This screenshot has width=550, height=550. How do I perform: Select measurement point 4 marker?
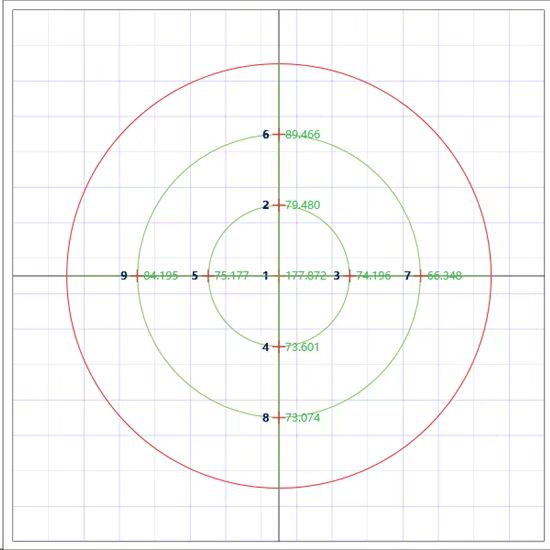coord(279,347)
